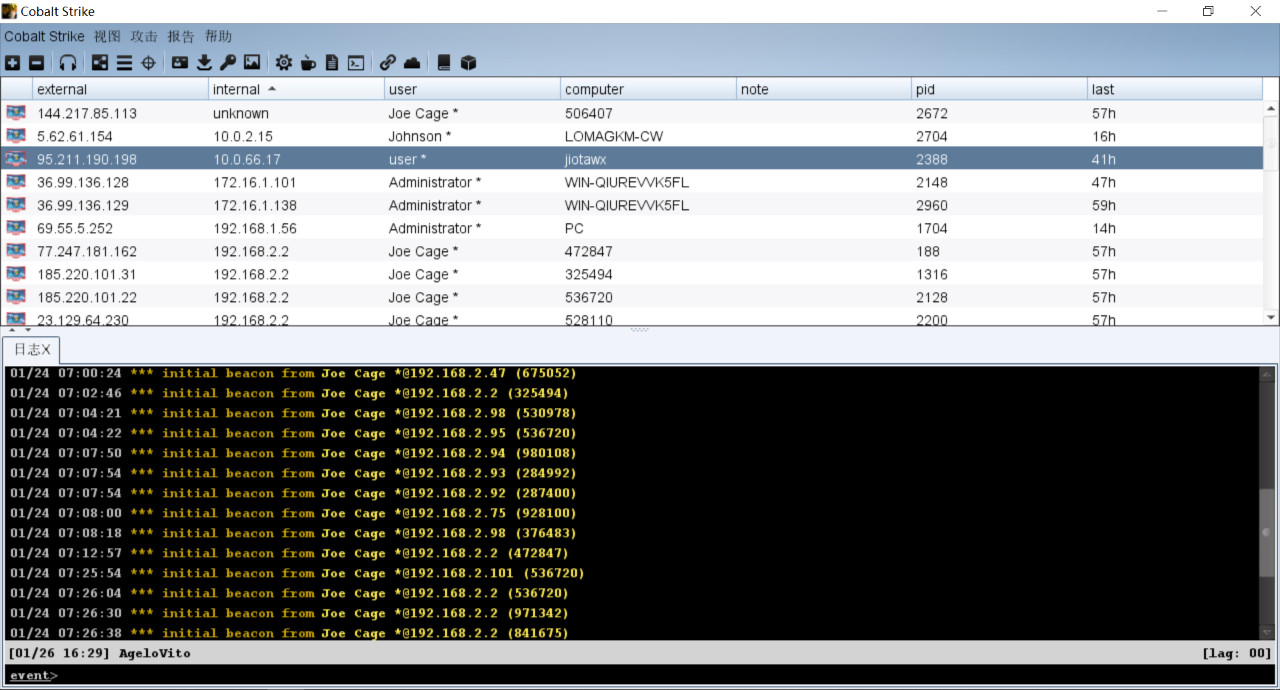Close the 日志 tab with its X
This screenshot has width=1280, height=690.
point(46,349)
